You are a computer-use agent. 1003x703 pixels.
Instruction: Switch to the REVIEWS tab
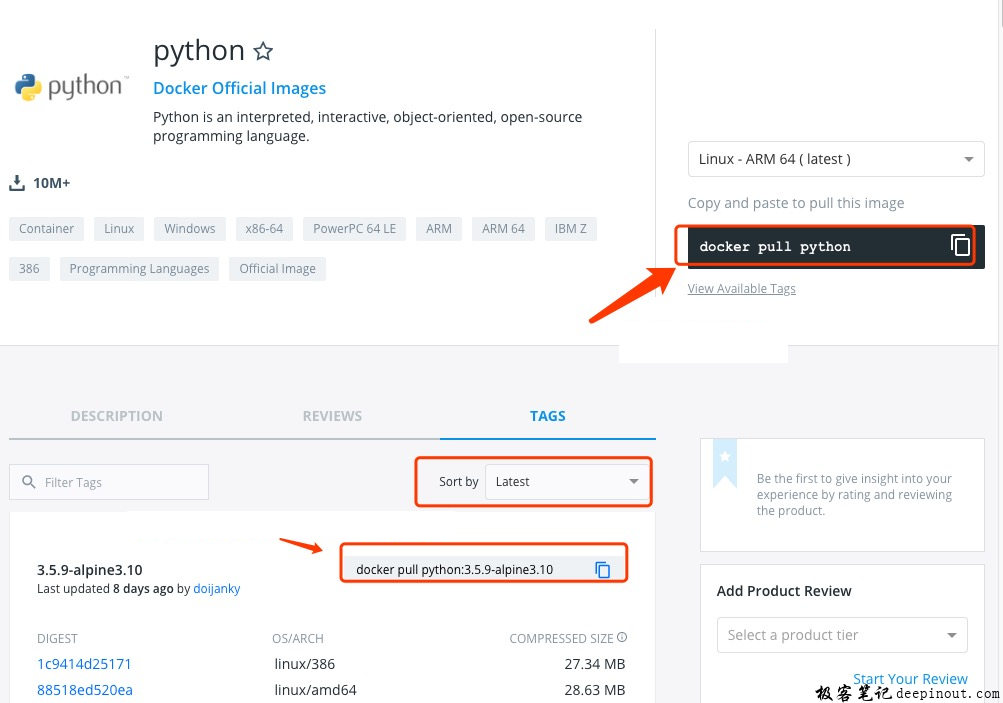coord(332,415)
